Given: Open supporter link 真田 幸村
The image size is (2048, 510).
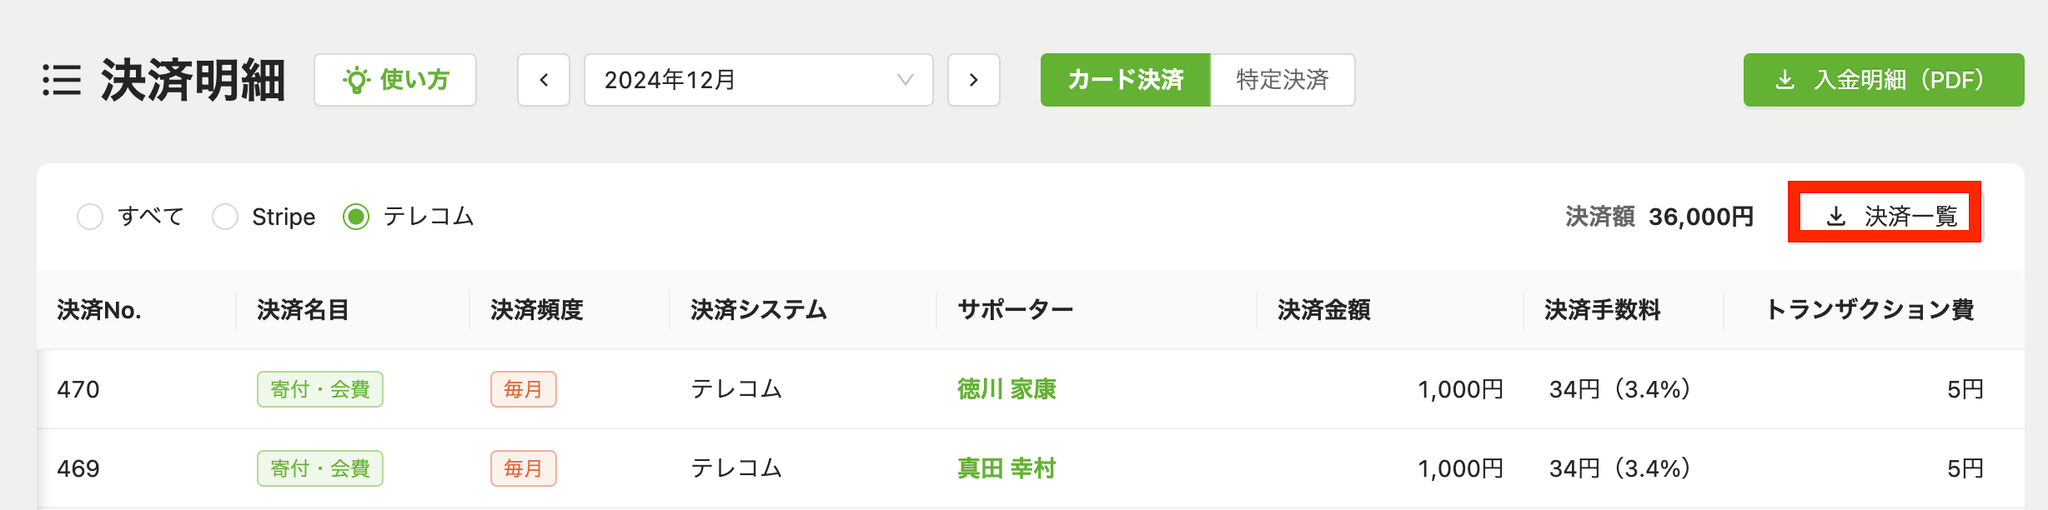Looking at the screenshot, I should 1007,468.
